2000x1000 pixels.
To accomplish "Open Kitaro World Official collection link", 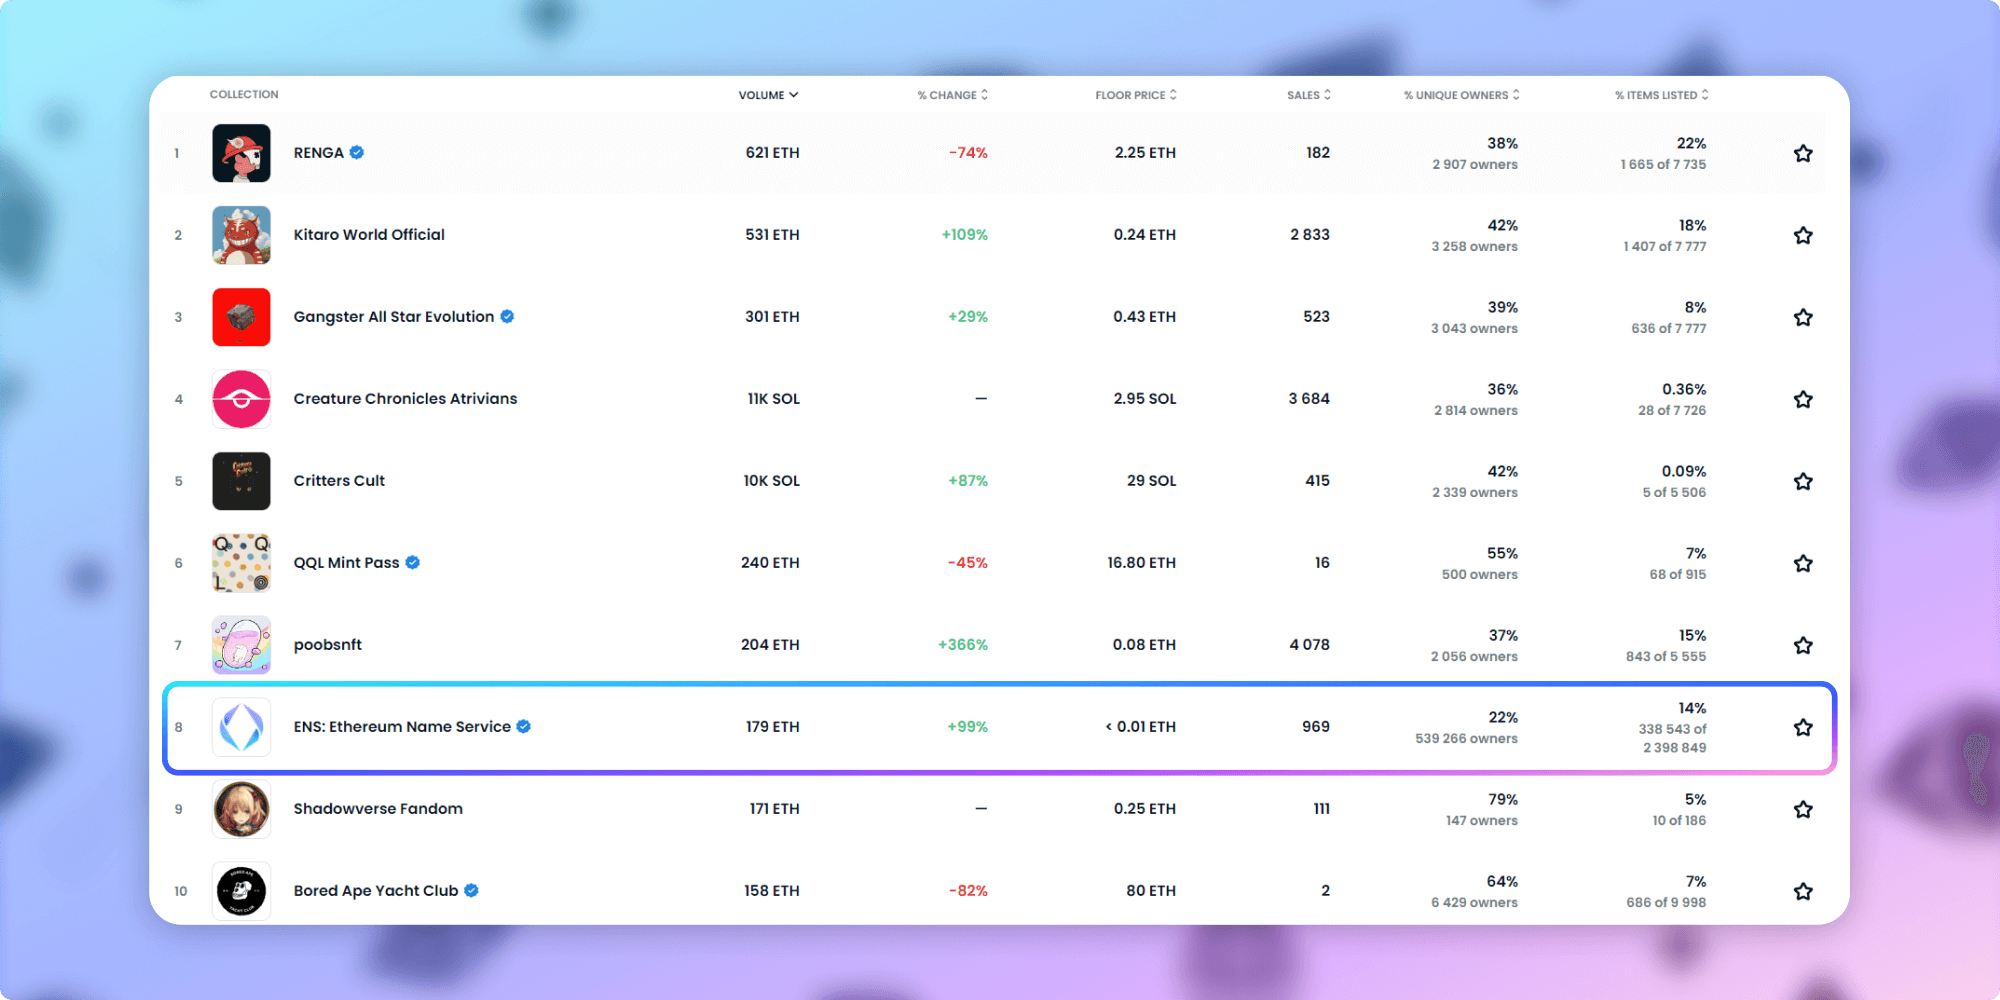I will 369,235.
